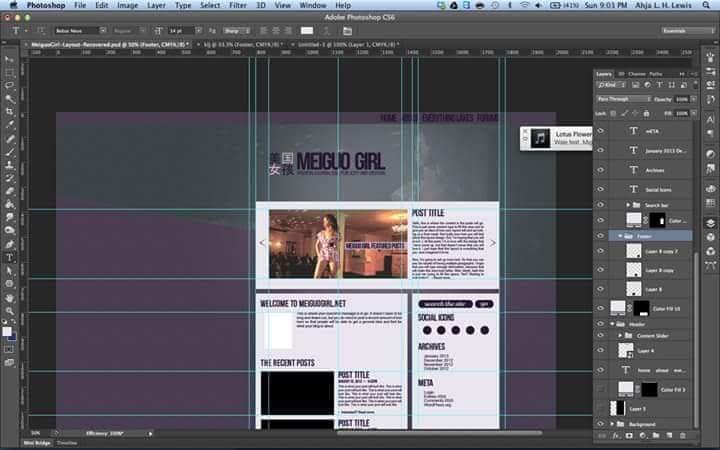Hide the Color Fill 10 layer

point(601,309)
